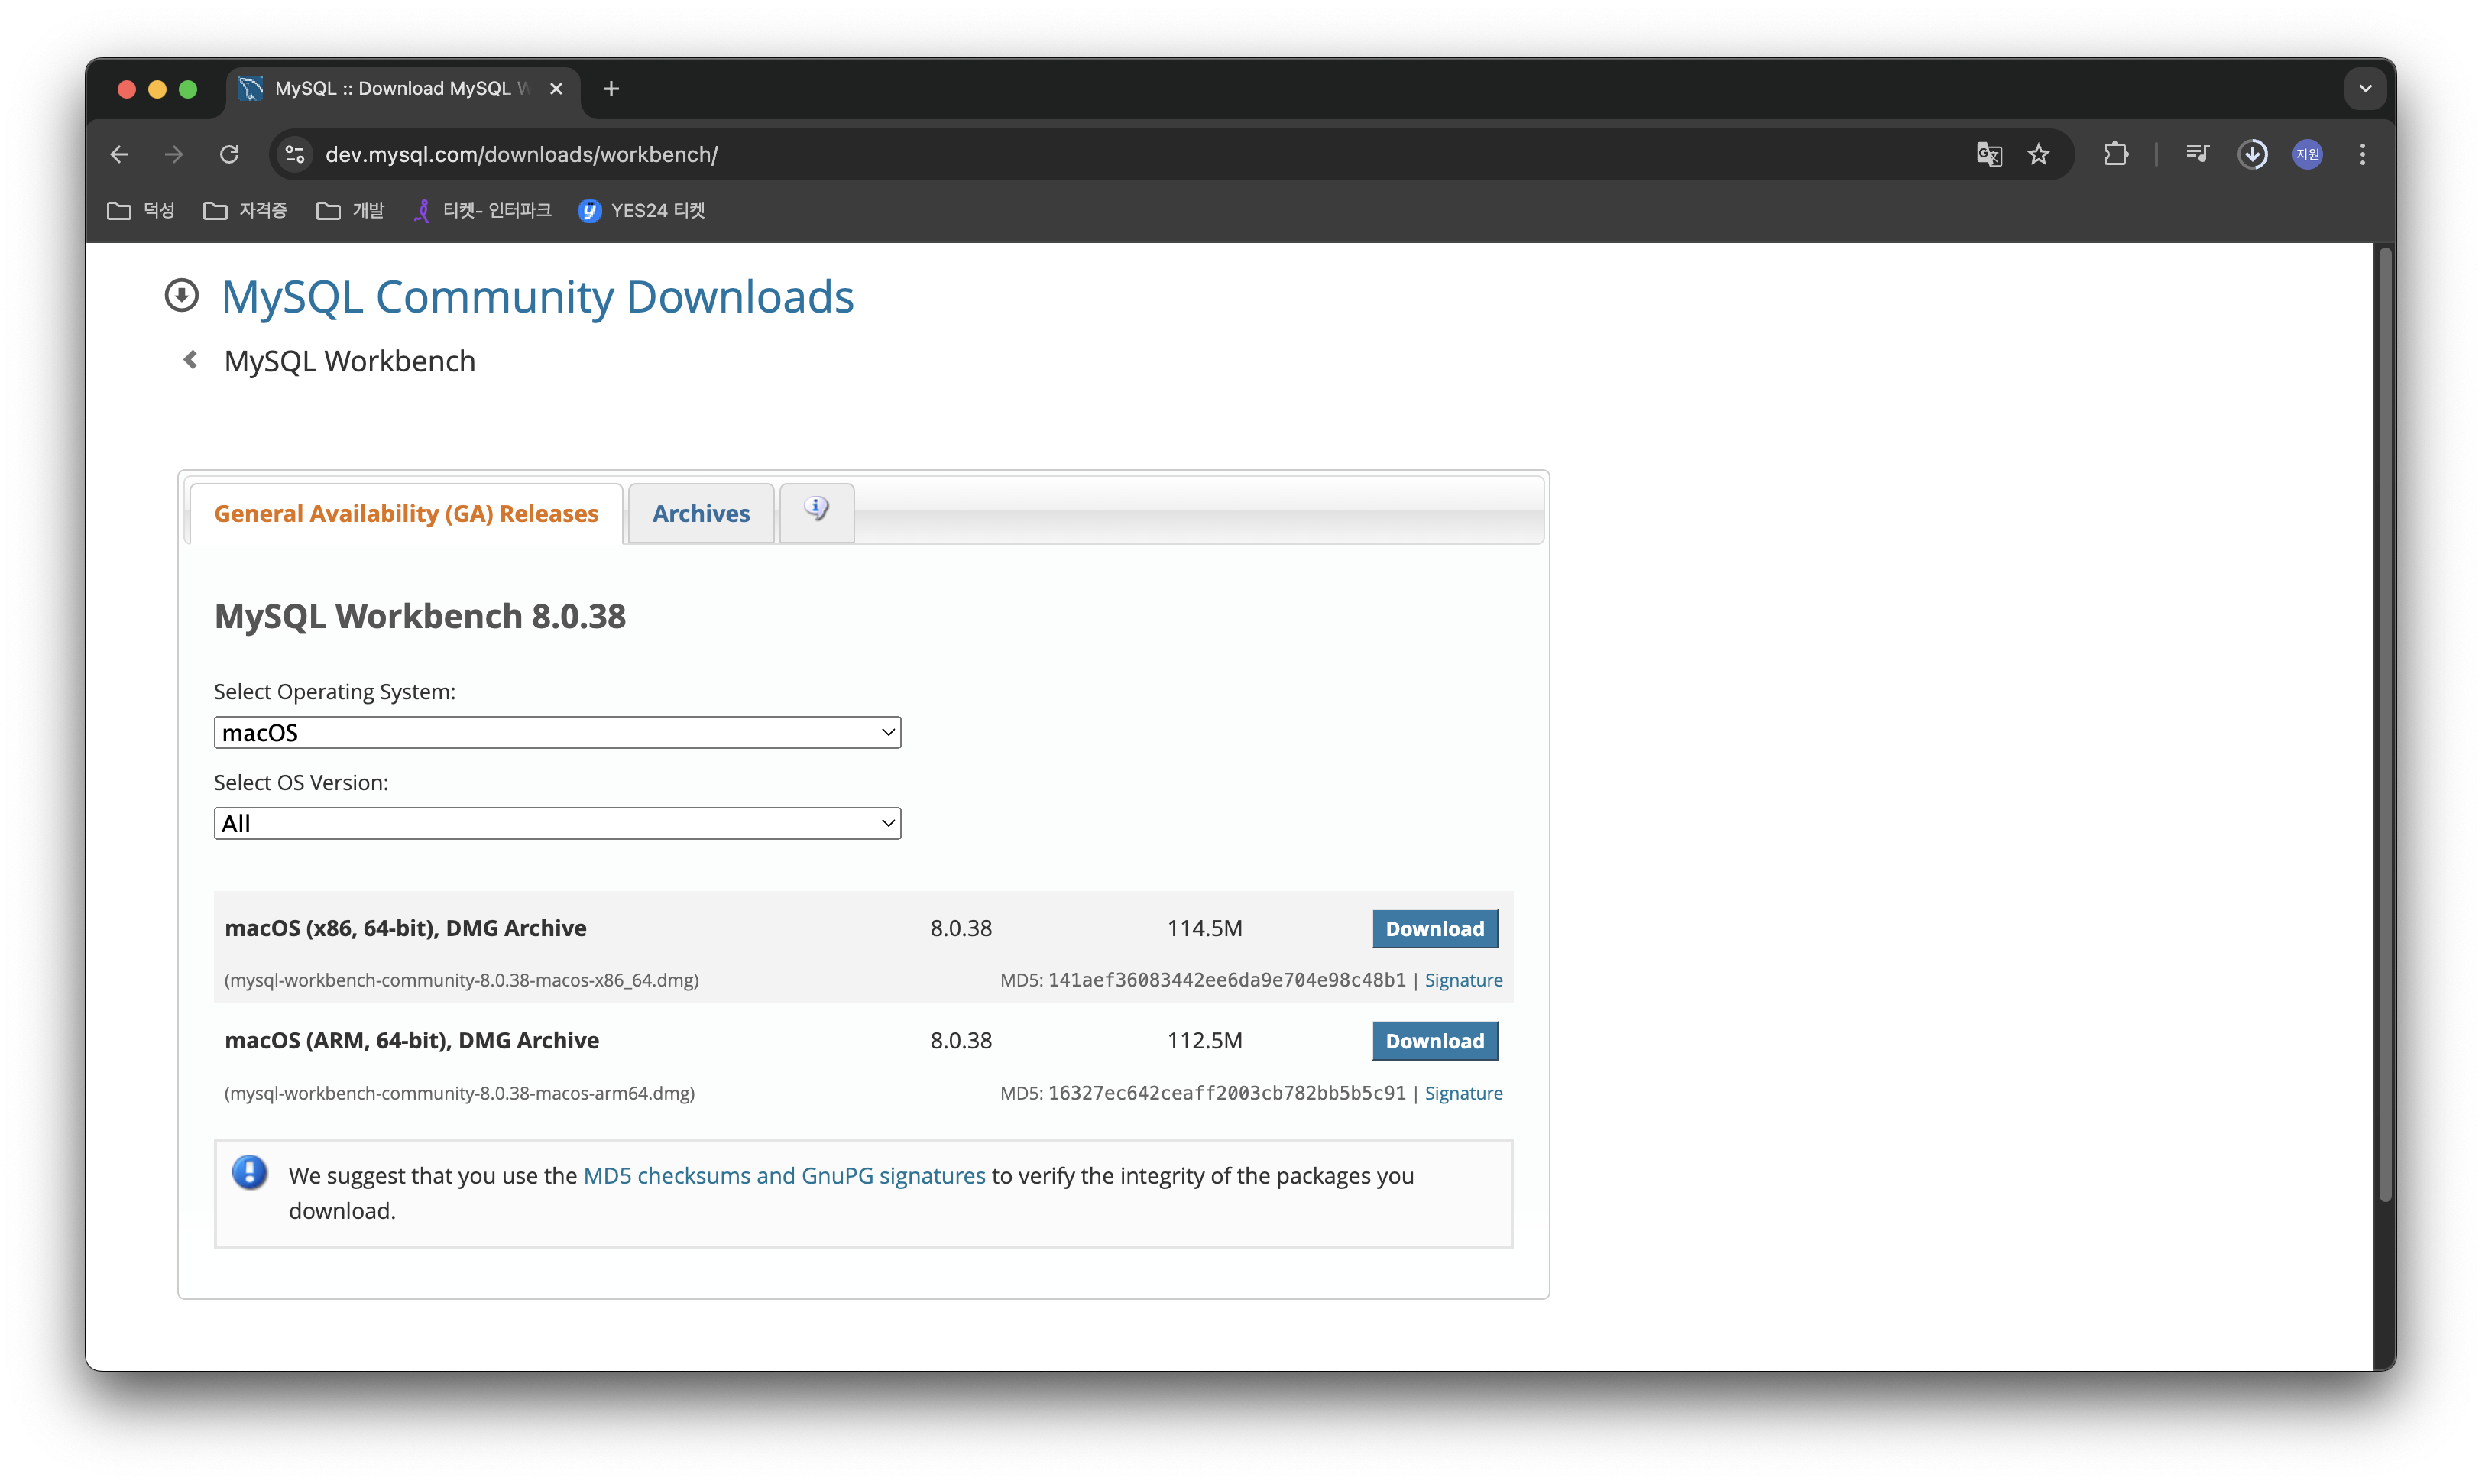2482x1484 pixels.
Task: Select the General Availability (GA) Releases tab
Action: tap(406, 513)
